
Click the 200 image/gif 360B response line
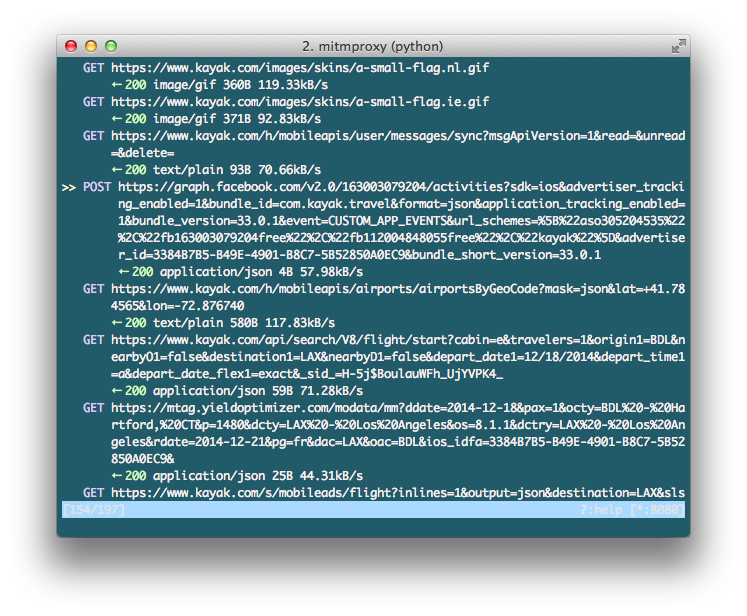click(x=220, y=85)
